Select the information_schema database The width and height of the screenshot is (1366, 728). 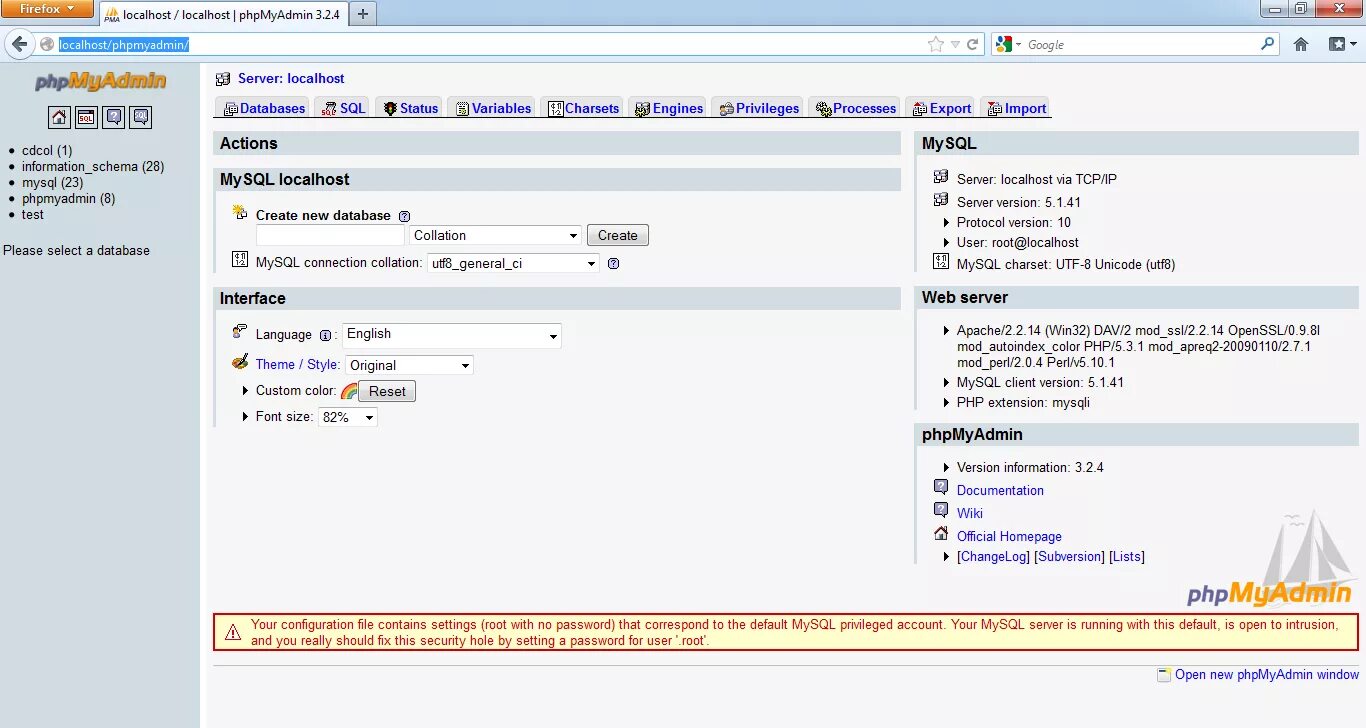[93, 167]
